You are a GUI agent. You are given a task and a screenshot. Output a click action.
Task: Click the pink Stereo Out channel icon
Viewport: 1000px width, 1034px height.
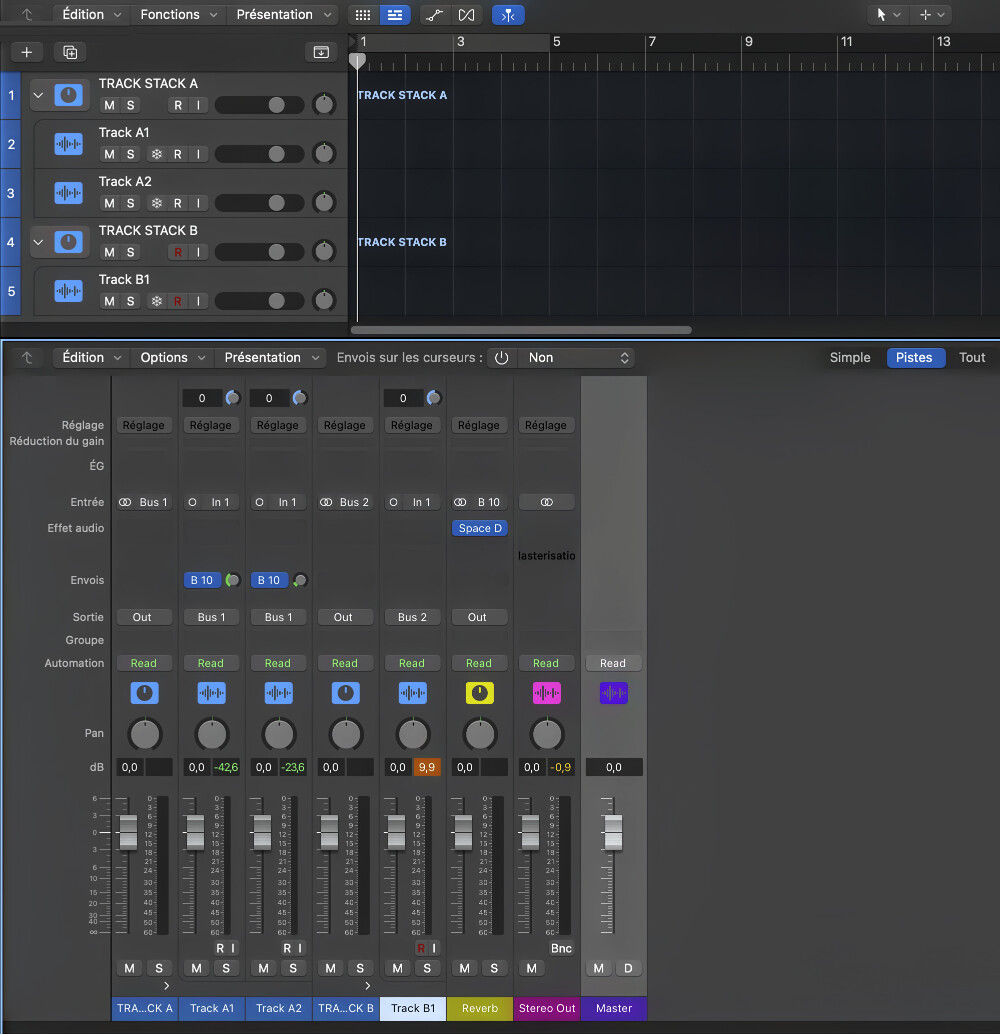[546, 693]
